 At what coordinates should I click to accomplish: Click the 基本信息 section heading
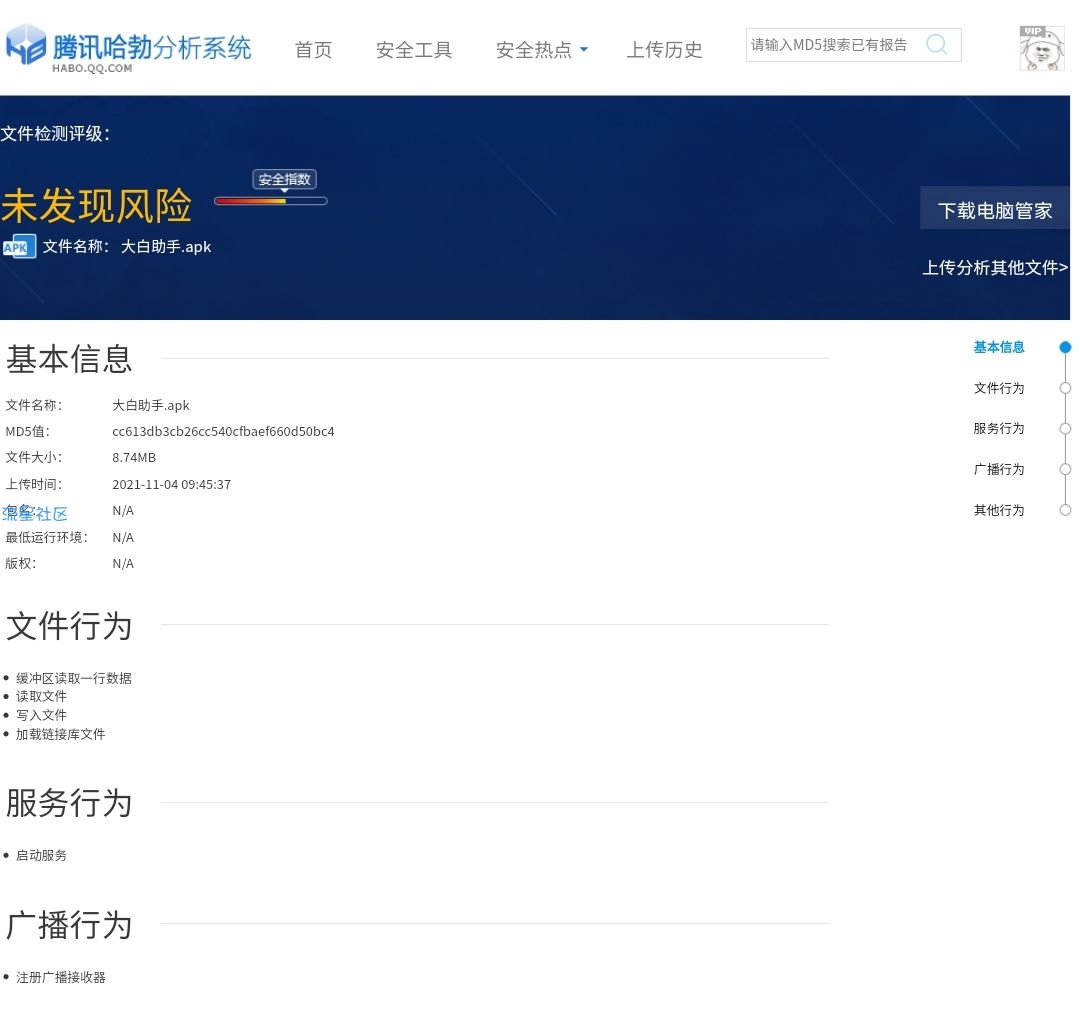[x=69, y=359]
